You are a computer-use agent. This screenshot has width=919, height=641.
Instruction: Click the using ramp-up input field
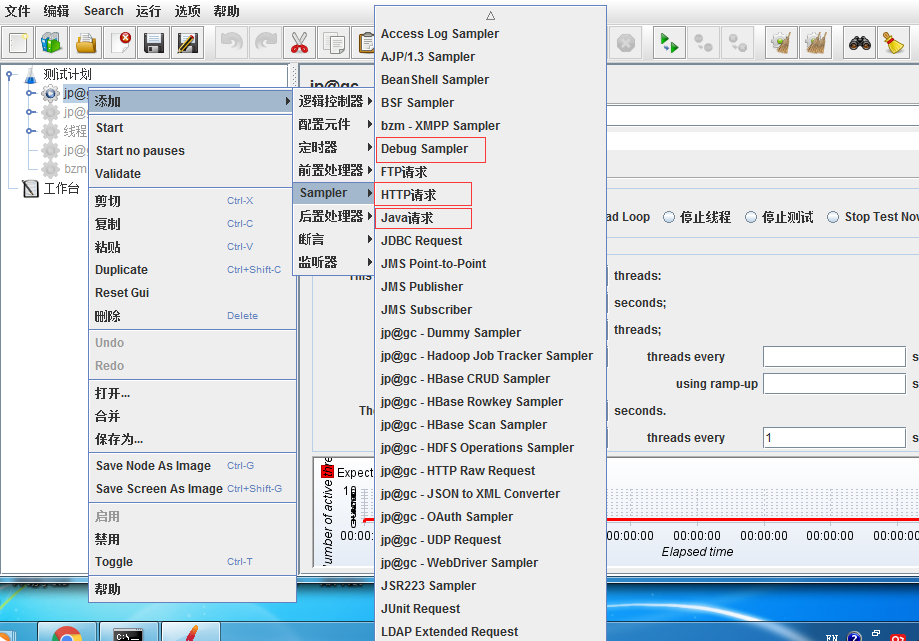833,384
